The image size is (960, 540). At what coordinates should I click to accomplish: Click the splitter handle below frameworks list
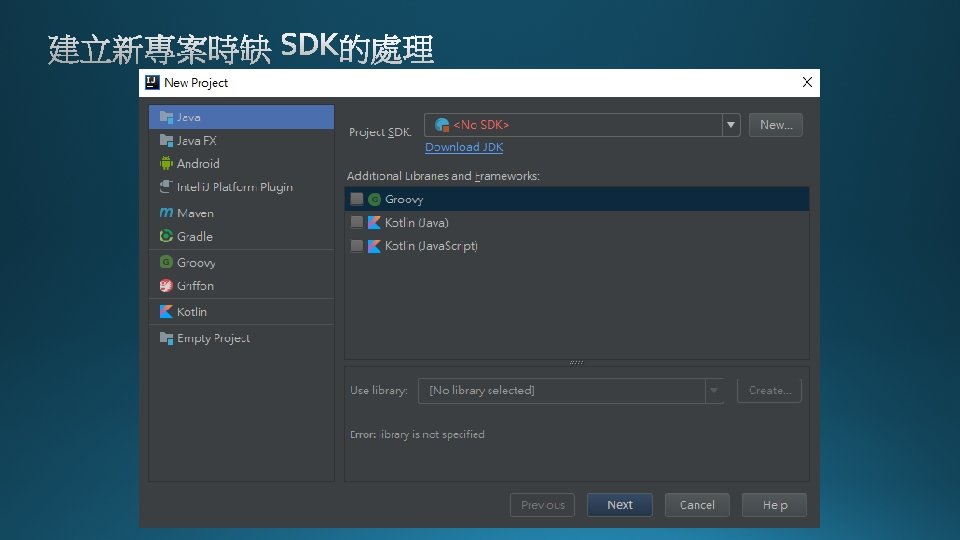[x=577, y=362]
